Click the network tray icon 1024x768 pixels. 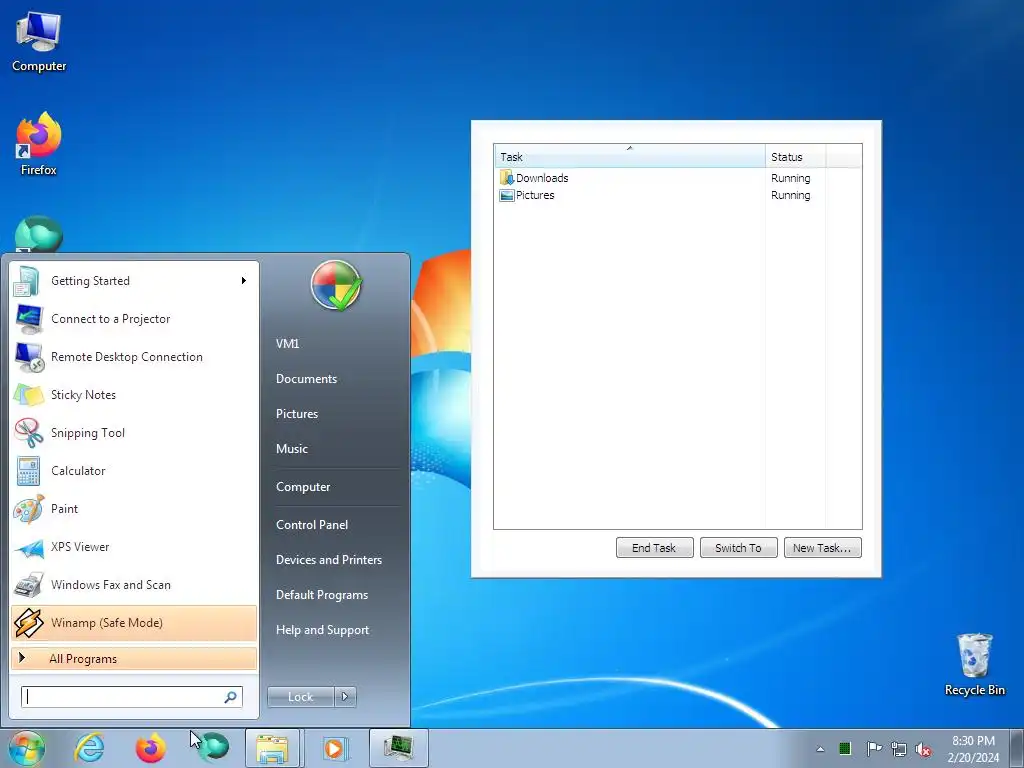pyautogui.click(x=899, y=749)
